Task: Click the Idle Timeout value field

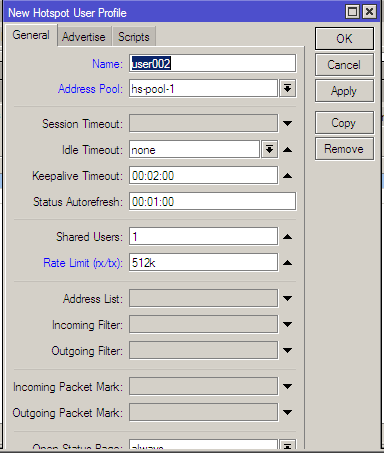Action: pos(194,150)
